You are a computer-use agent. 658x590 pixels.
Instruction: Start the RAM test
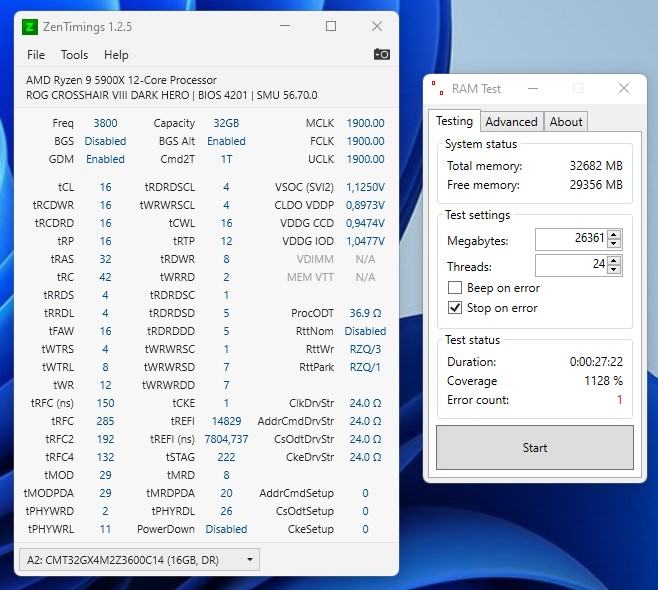[x=535, y=448]
